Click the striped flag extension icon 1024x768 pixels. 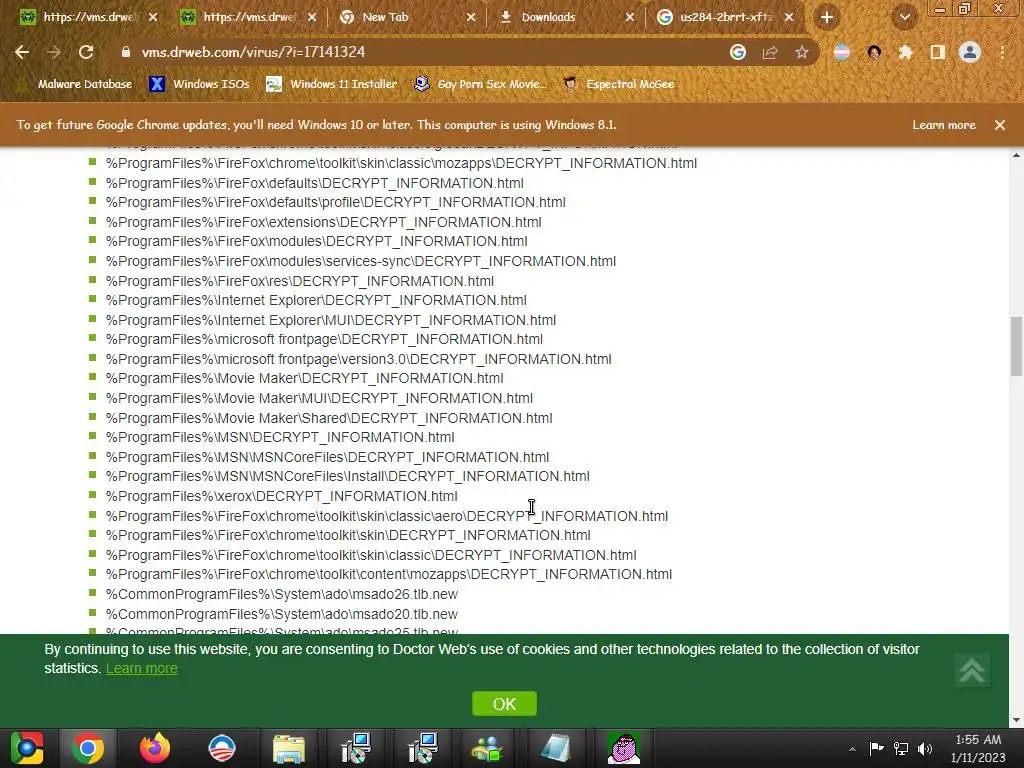pos(842,52)
